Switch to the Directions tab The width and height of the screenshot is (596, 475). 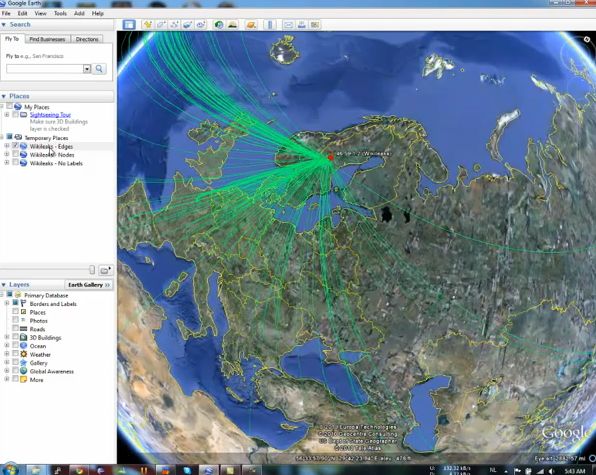[x=87, y=39]
